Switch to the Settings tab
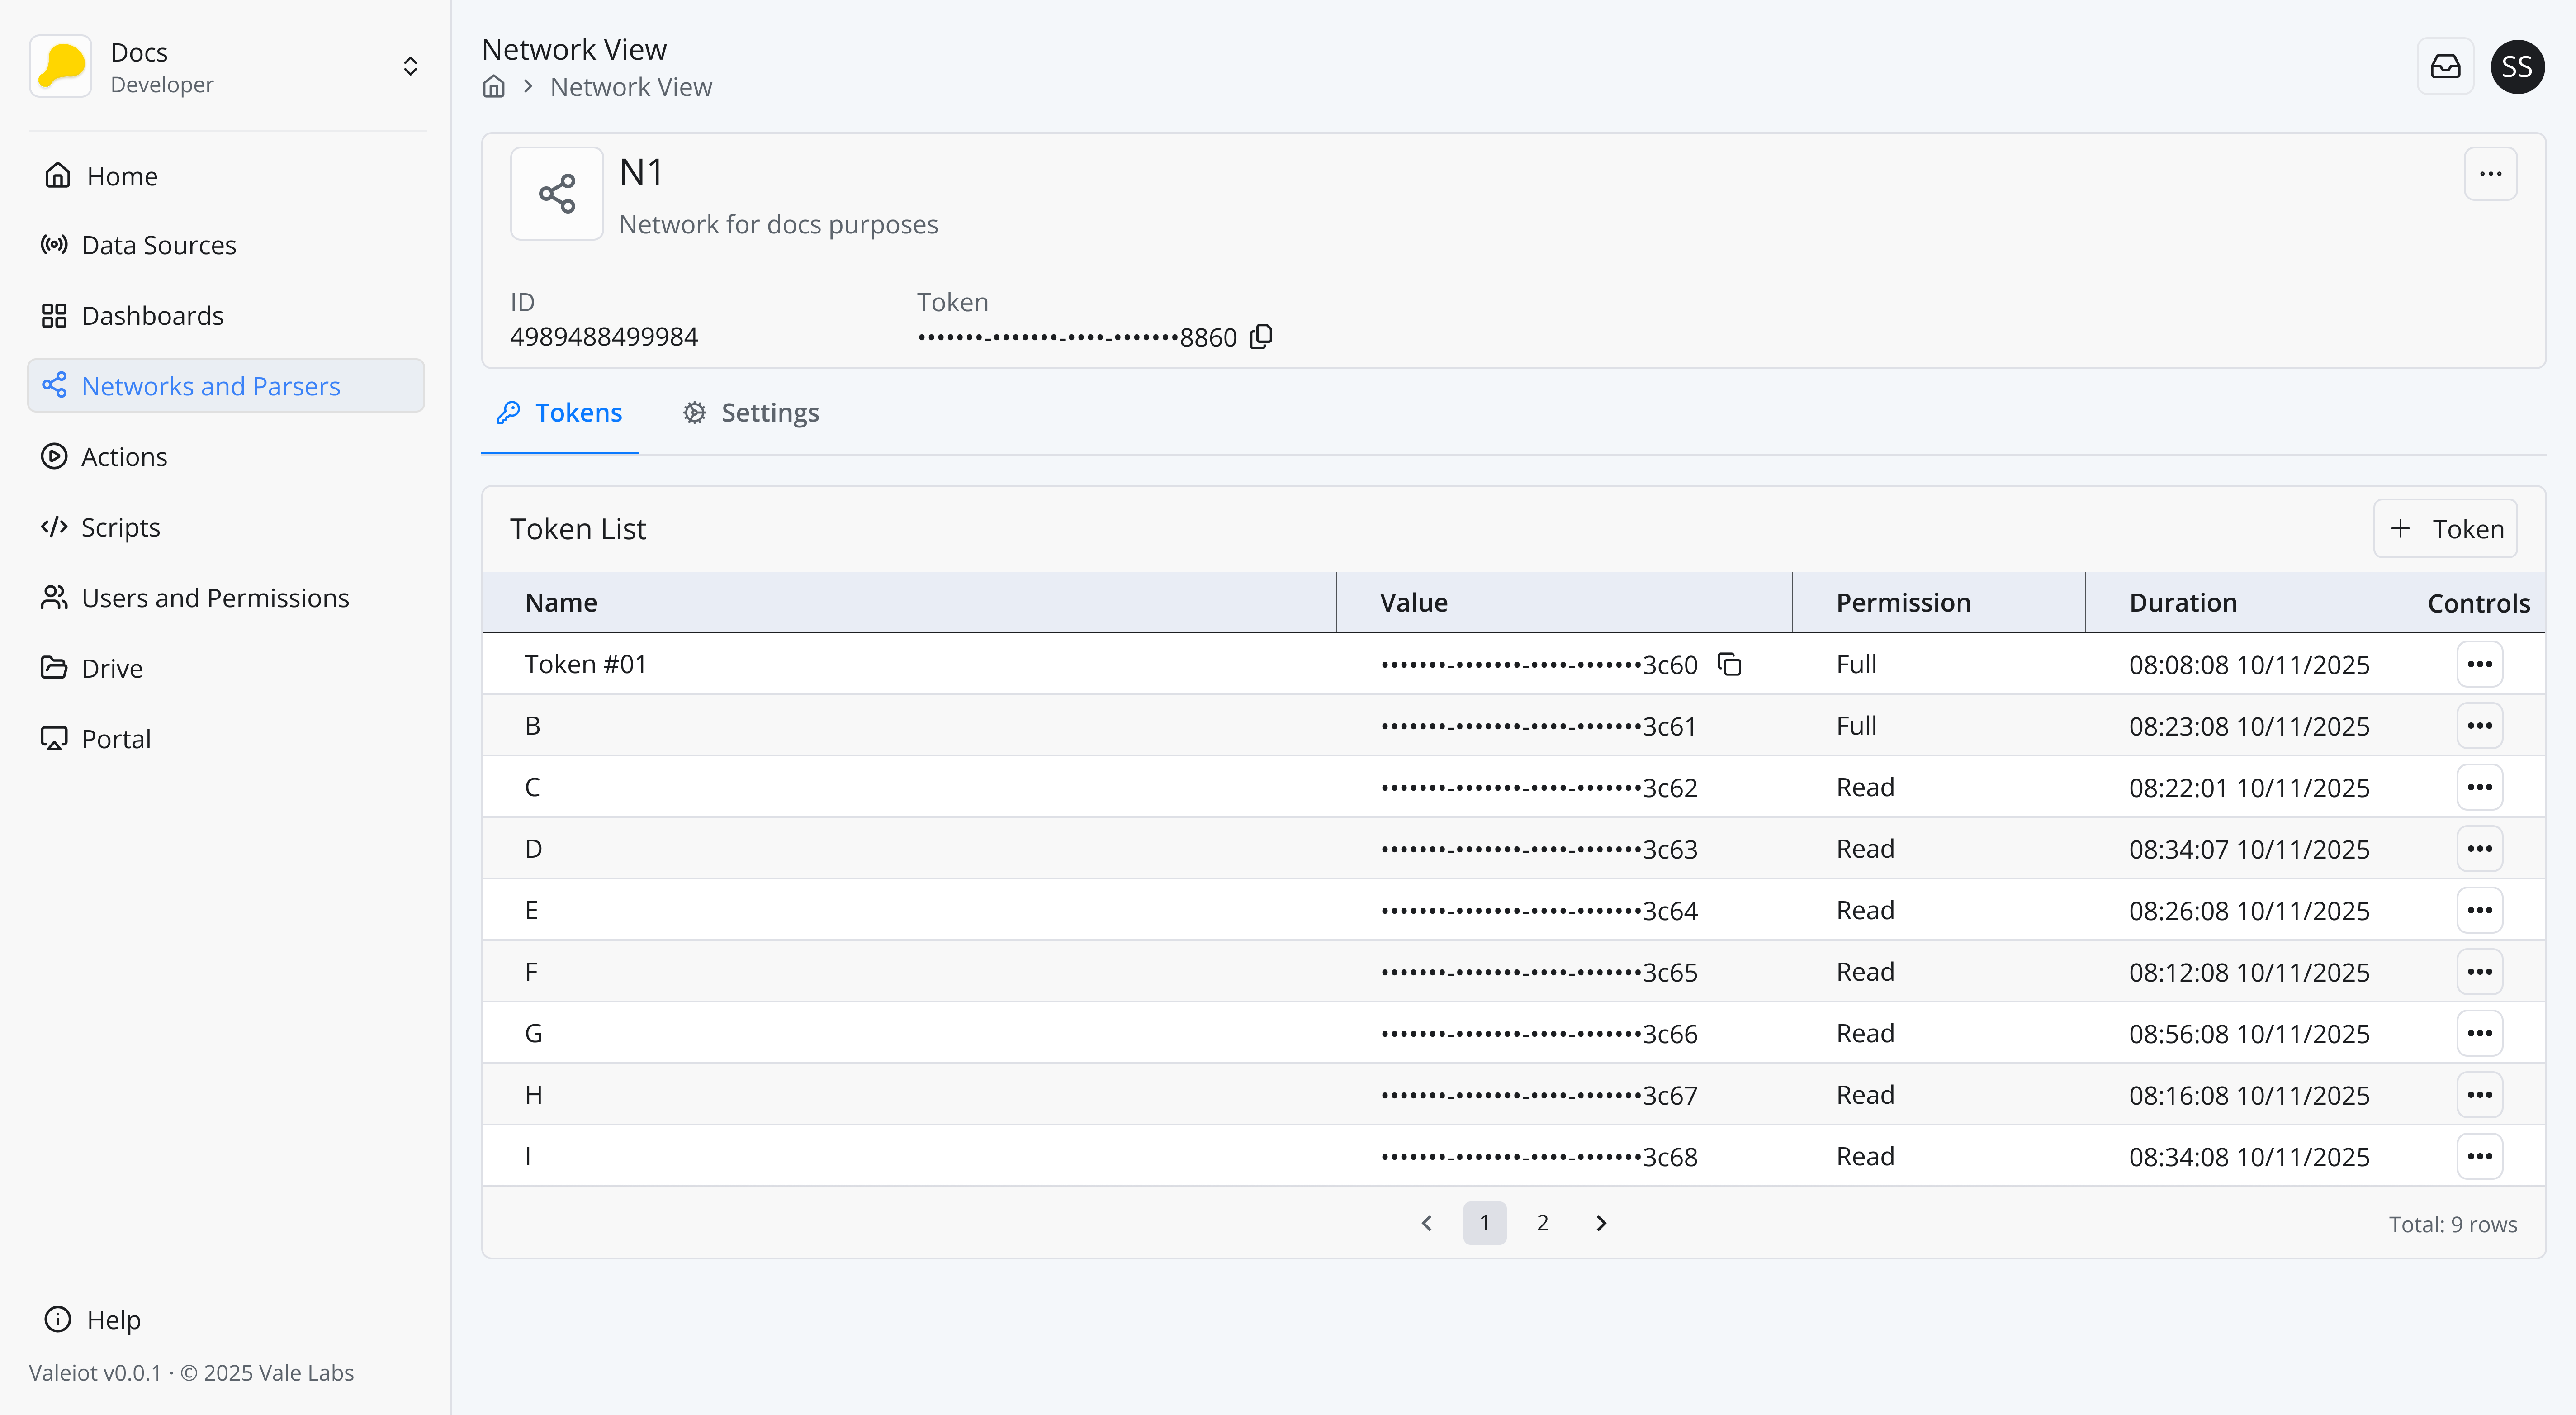The width and height of the screenshot is (2576, 1415). click(x=751, y=413)
